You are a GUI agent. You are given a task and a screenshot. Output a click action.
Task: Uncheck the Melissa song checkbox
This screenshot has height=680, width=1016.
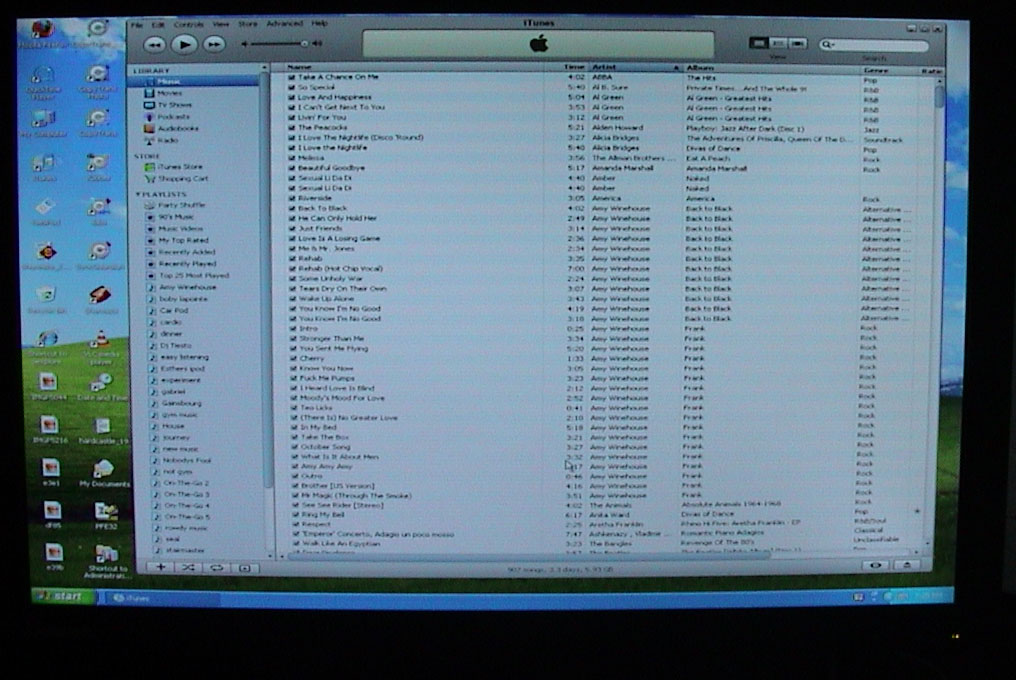[292, 158]
